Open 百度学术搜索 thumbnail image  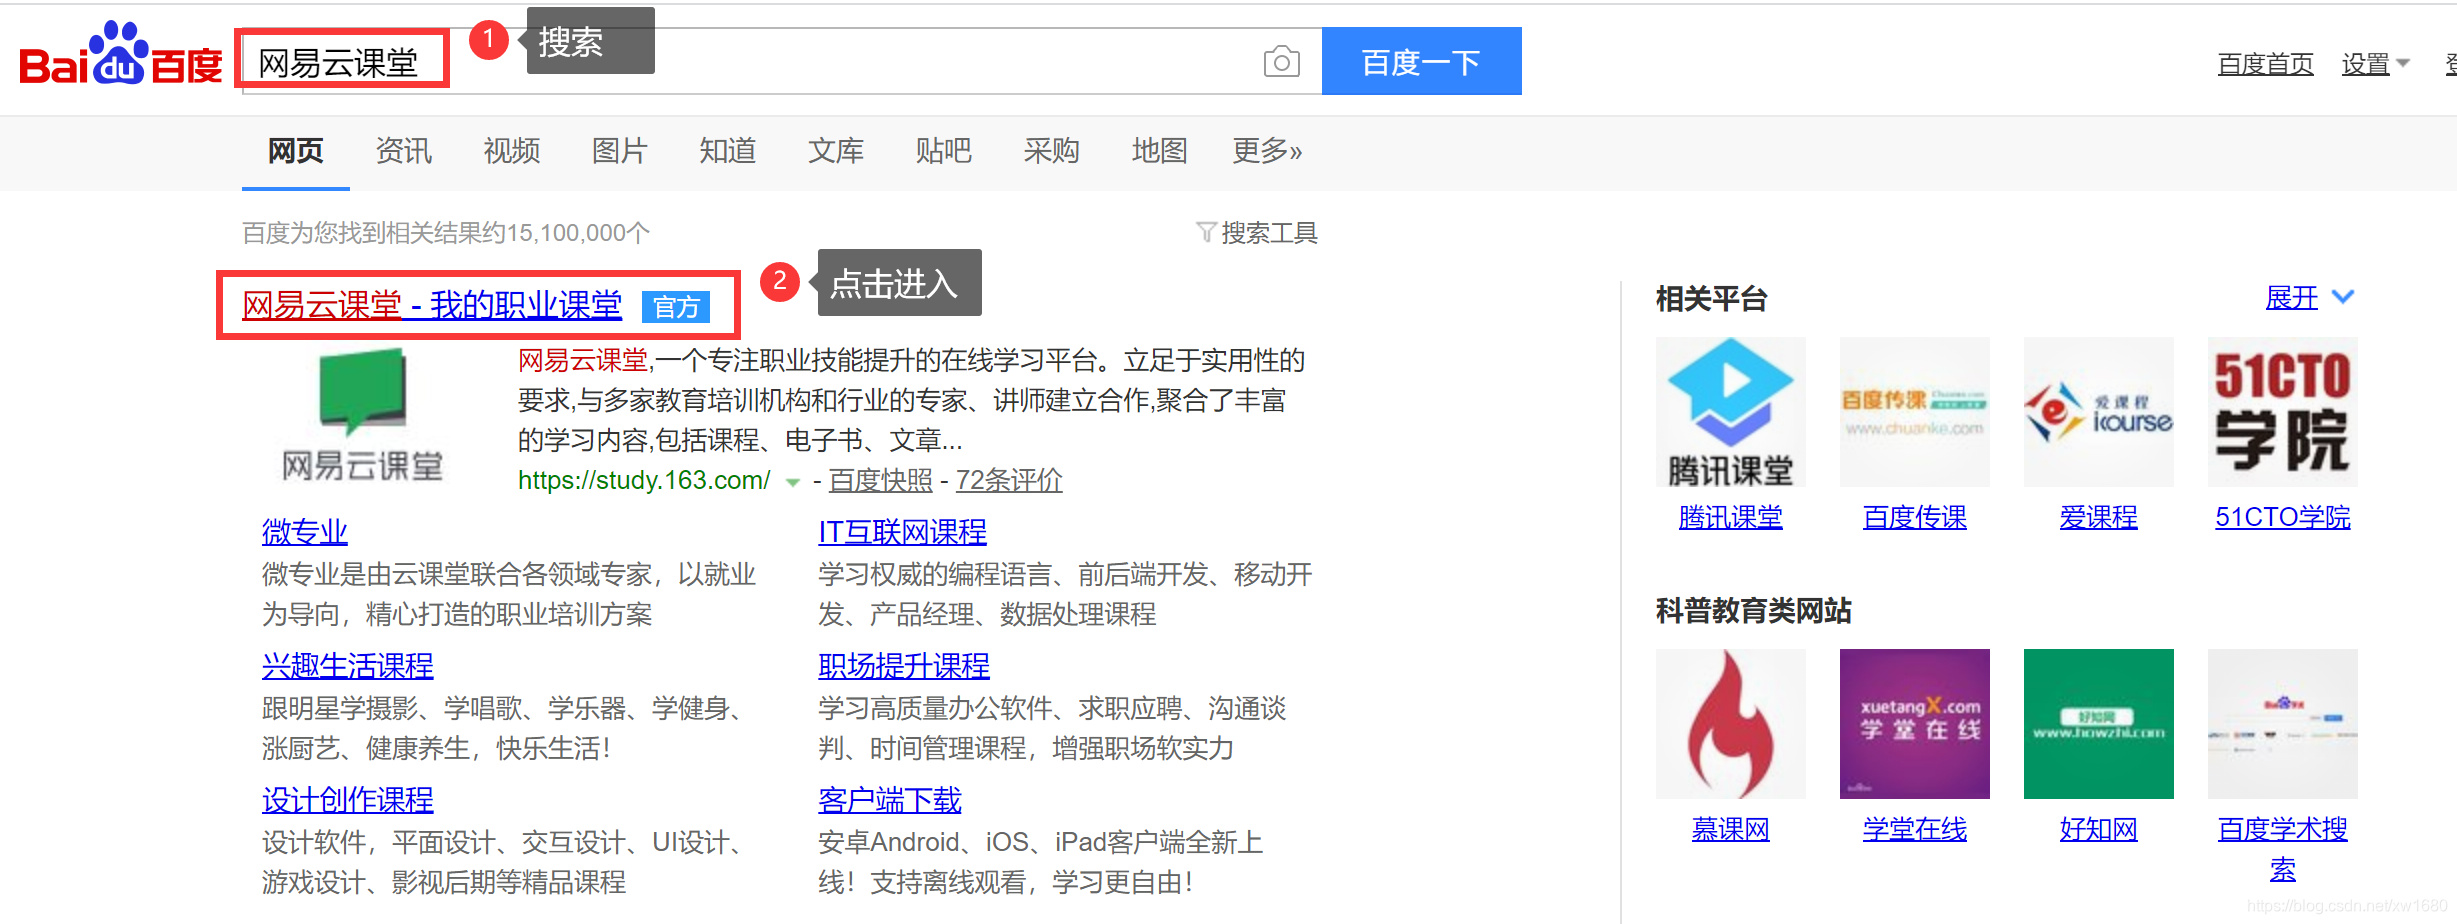[x=2282, y=724]
